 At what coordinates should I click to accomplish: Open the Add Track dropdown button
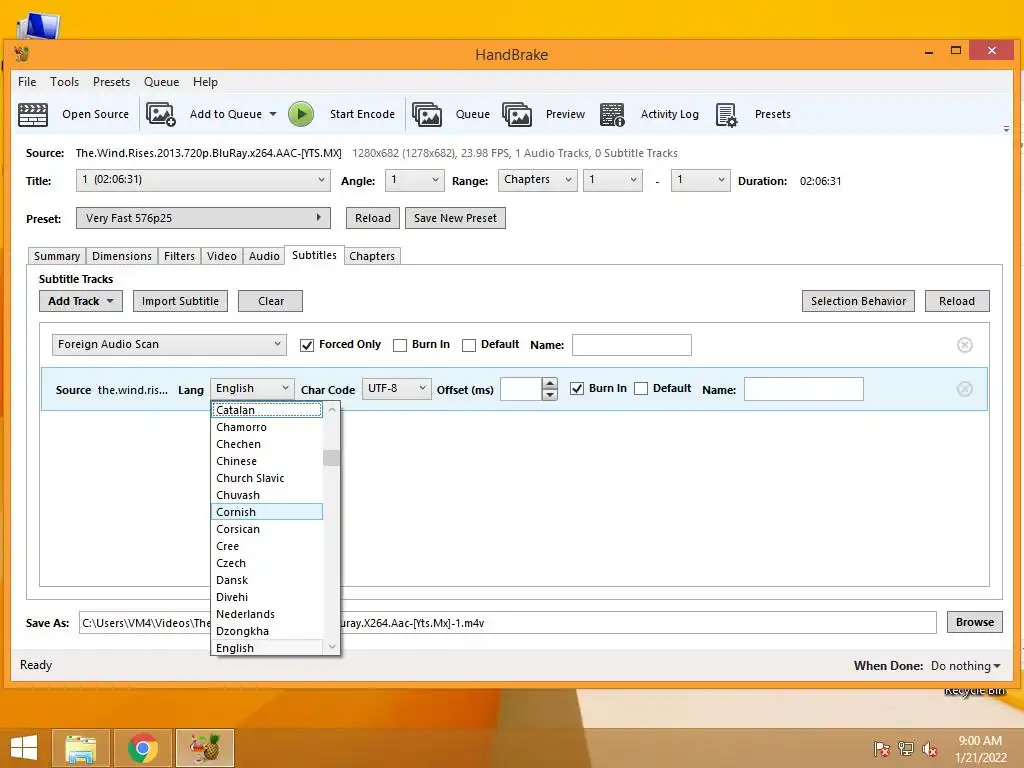click(x=81, y=301)
